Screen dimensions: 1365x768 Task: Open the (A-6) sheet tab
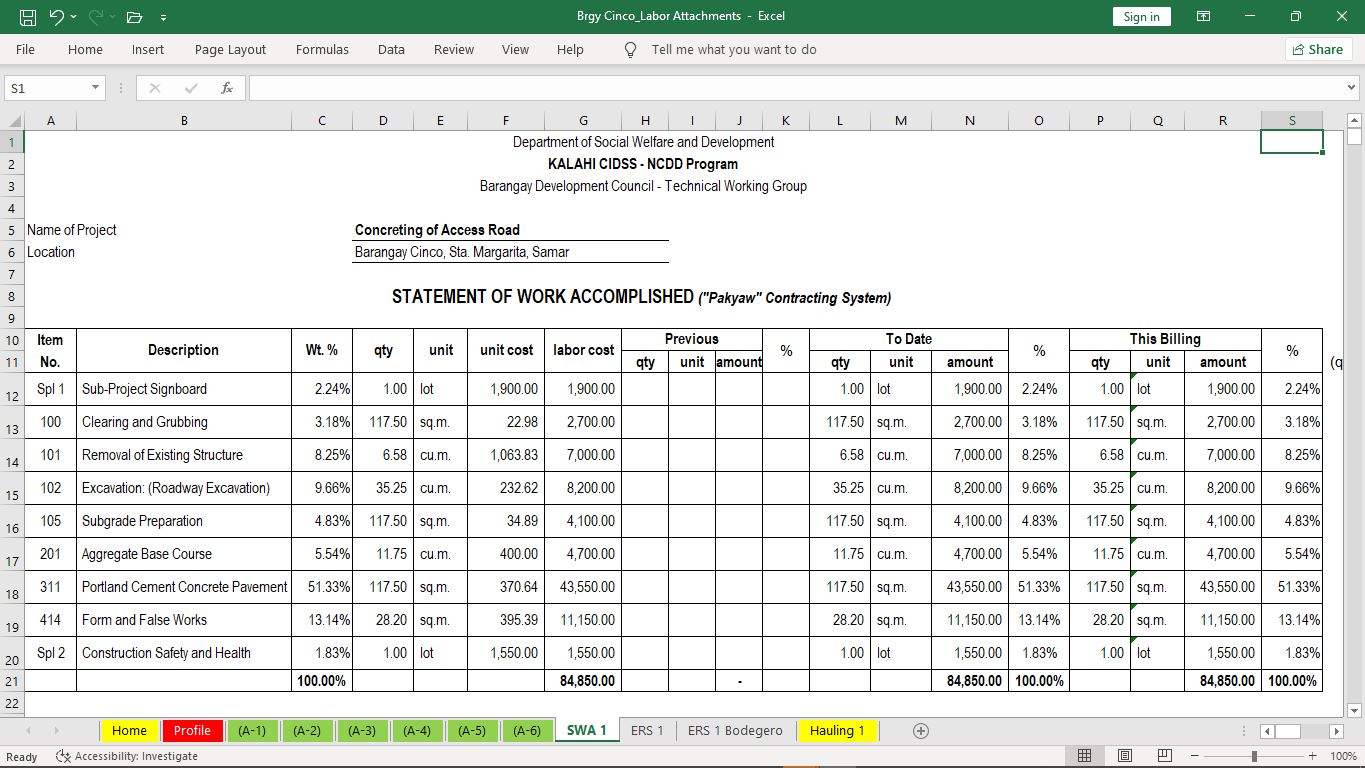[x=526, y=731]
